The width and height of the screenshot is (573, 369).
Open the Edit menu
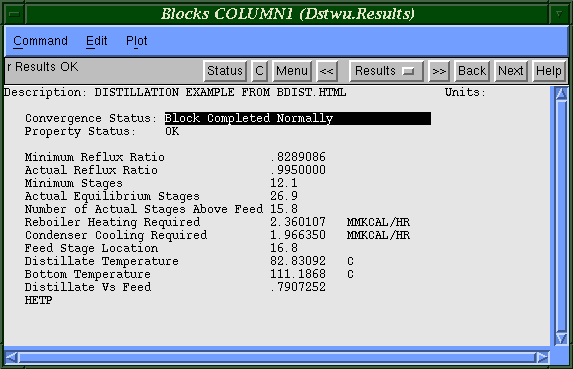click(96, 41)
